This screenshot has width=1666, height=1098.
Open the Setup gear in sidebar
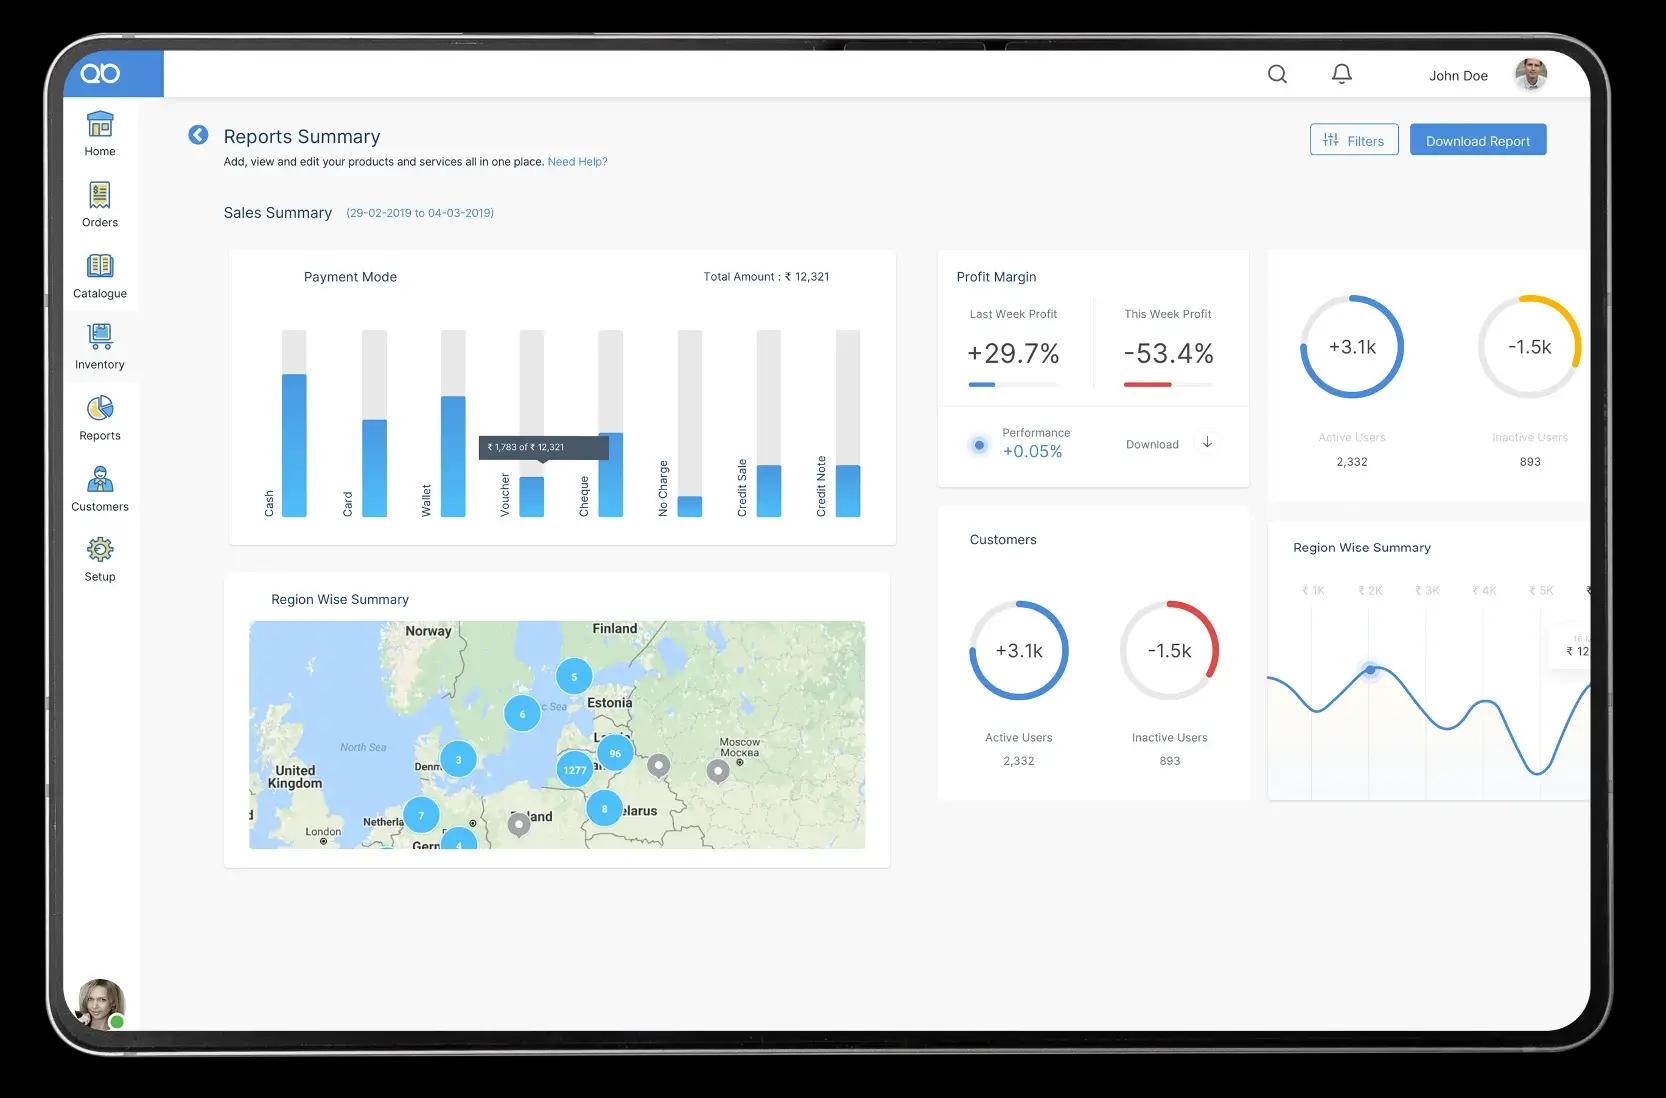(100, 558)
